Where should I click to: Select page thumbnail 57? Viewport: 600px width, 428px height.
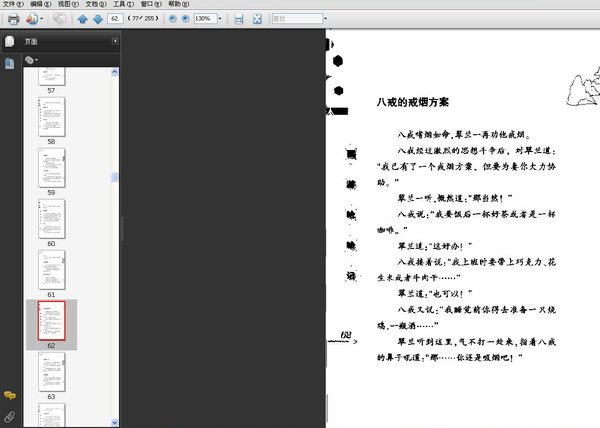point(52,76)
